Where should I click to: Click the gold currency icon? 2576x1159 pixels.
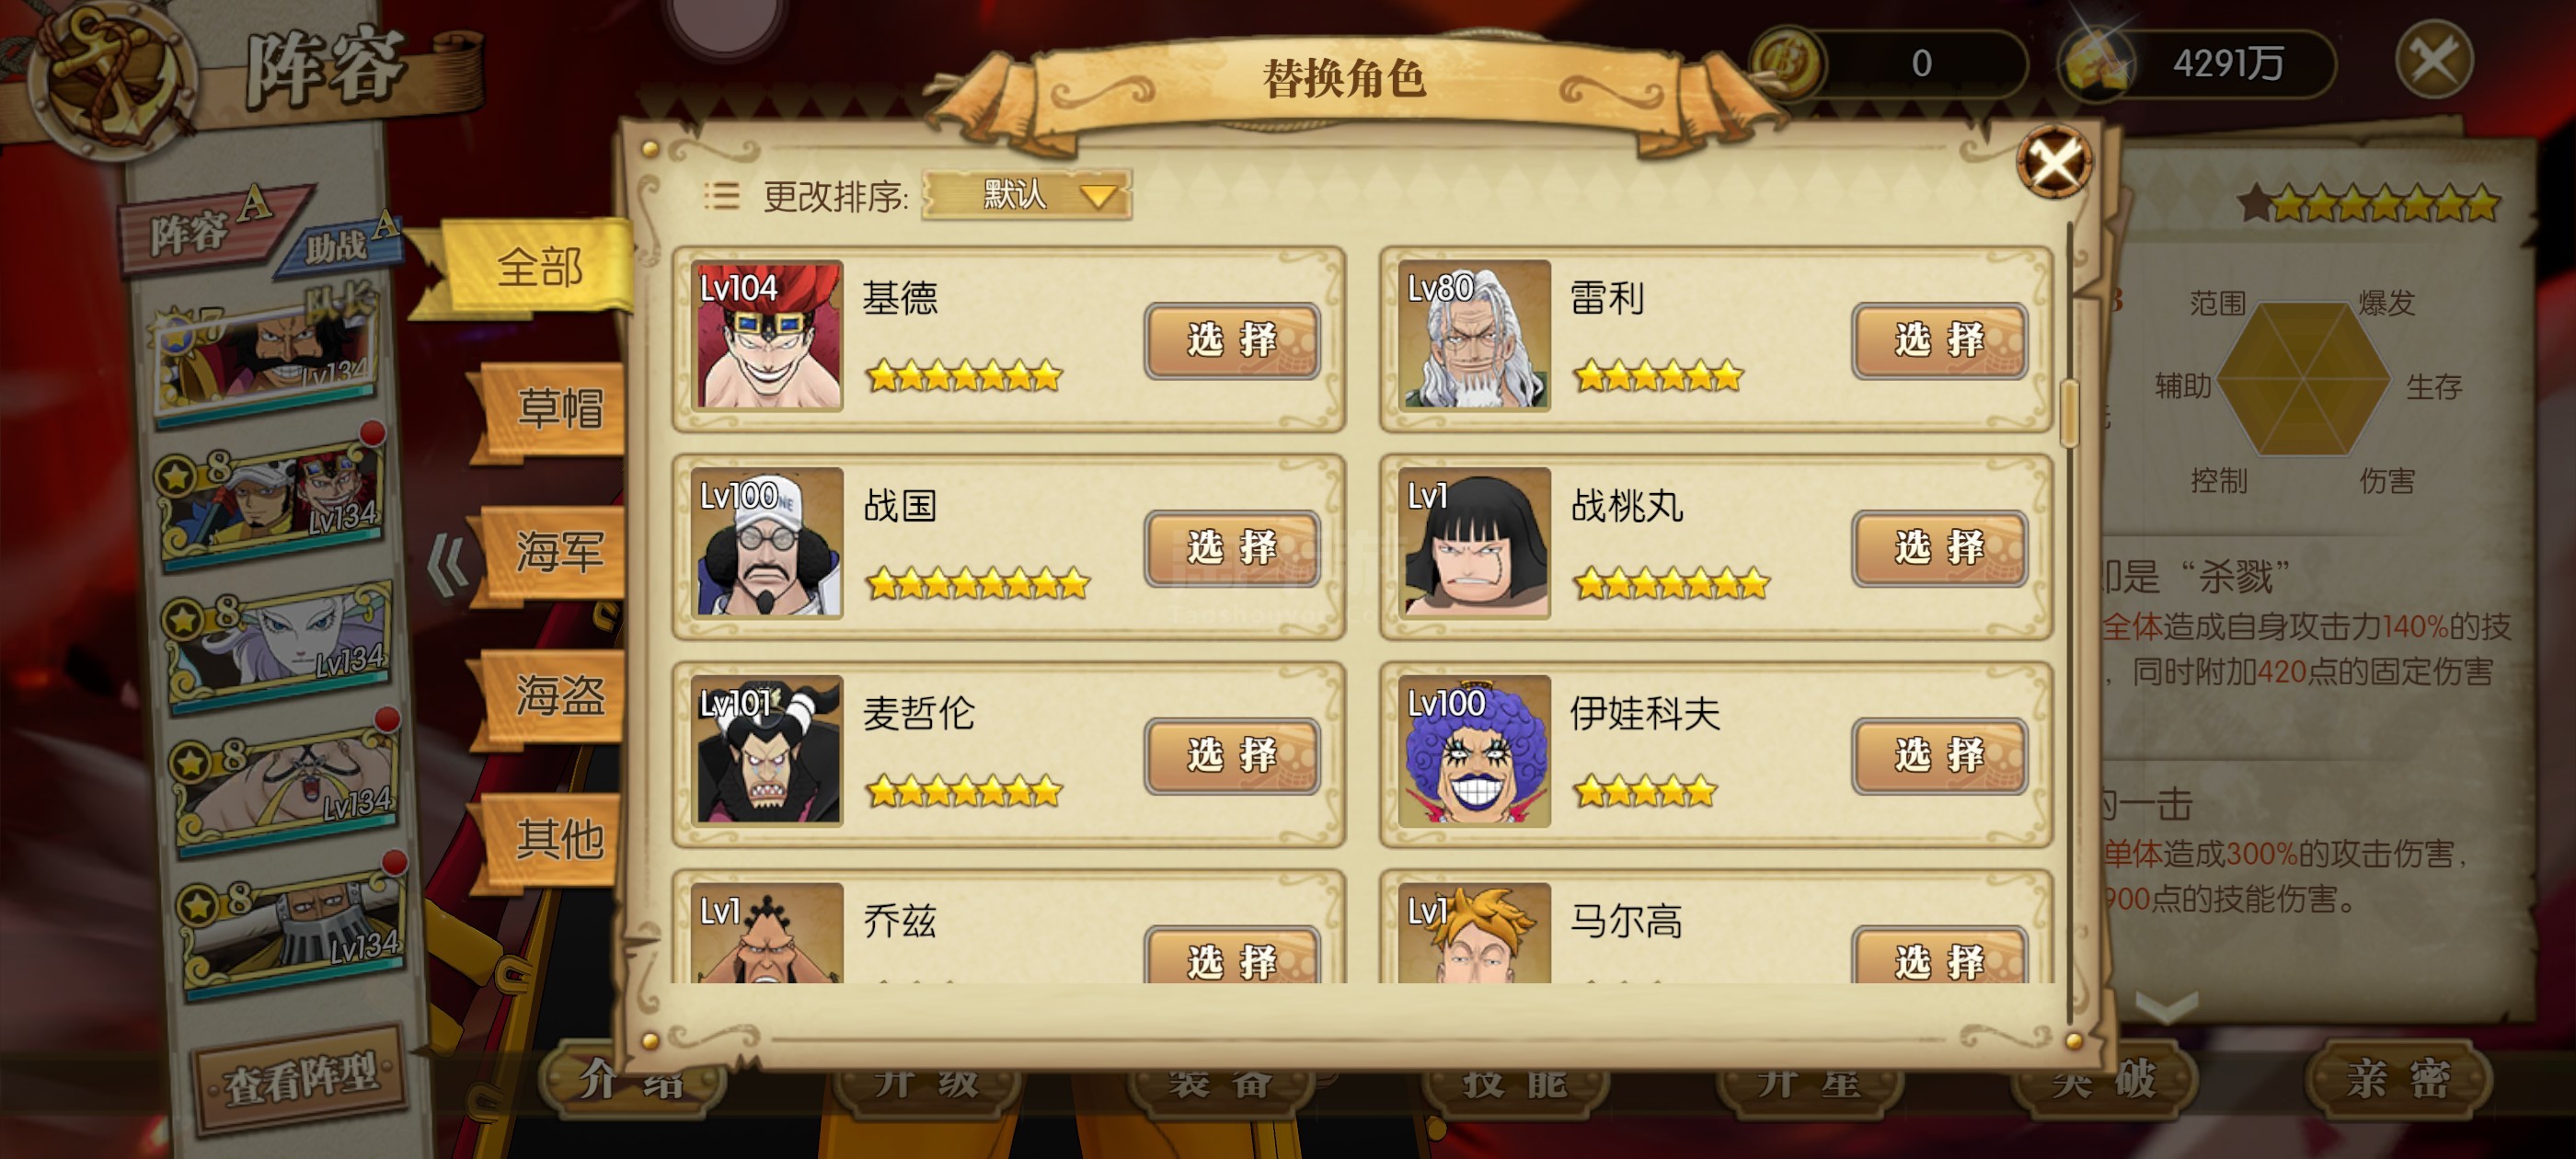click(2096, 64)
